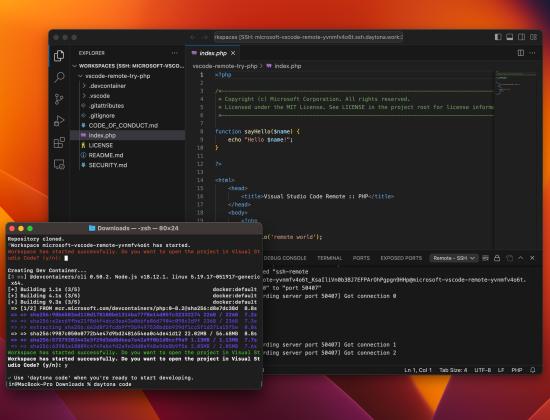Toggle secondary side bar layout button
Image resolution: width=550 pixels, height=420 pixels.
[x=522, y=37]
